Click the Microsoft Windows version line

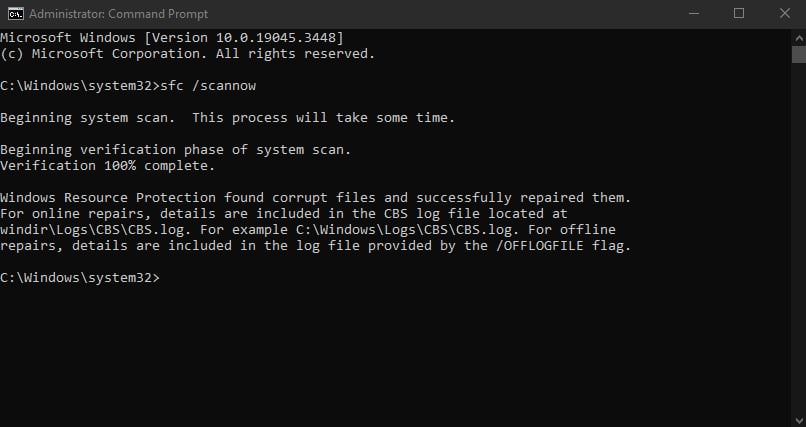(x=172, y=37)
